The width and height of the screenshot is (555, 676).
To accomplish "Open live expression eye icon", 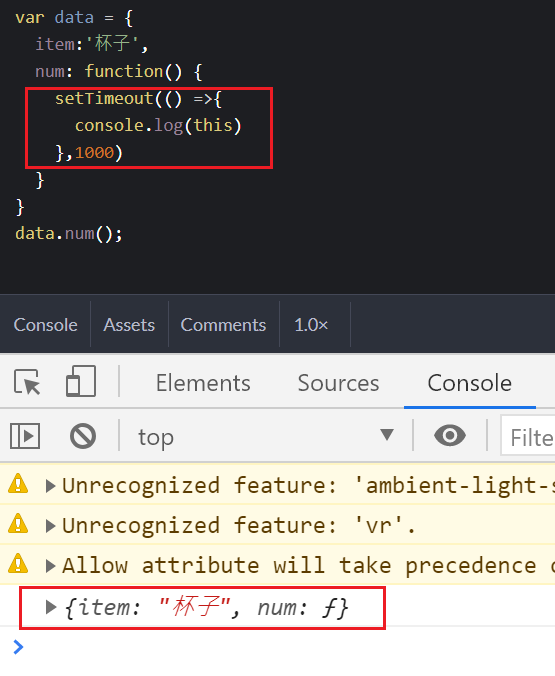I will coord(450,436).
